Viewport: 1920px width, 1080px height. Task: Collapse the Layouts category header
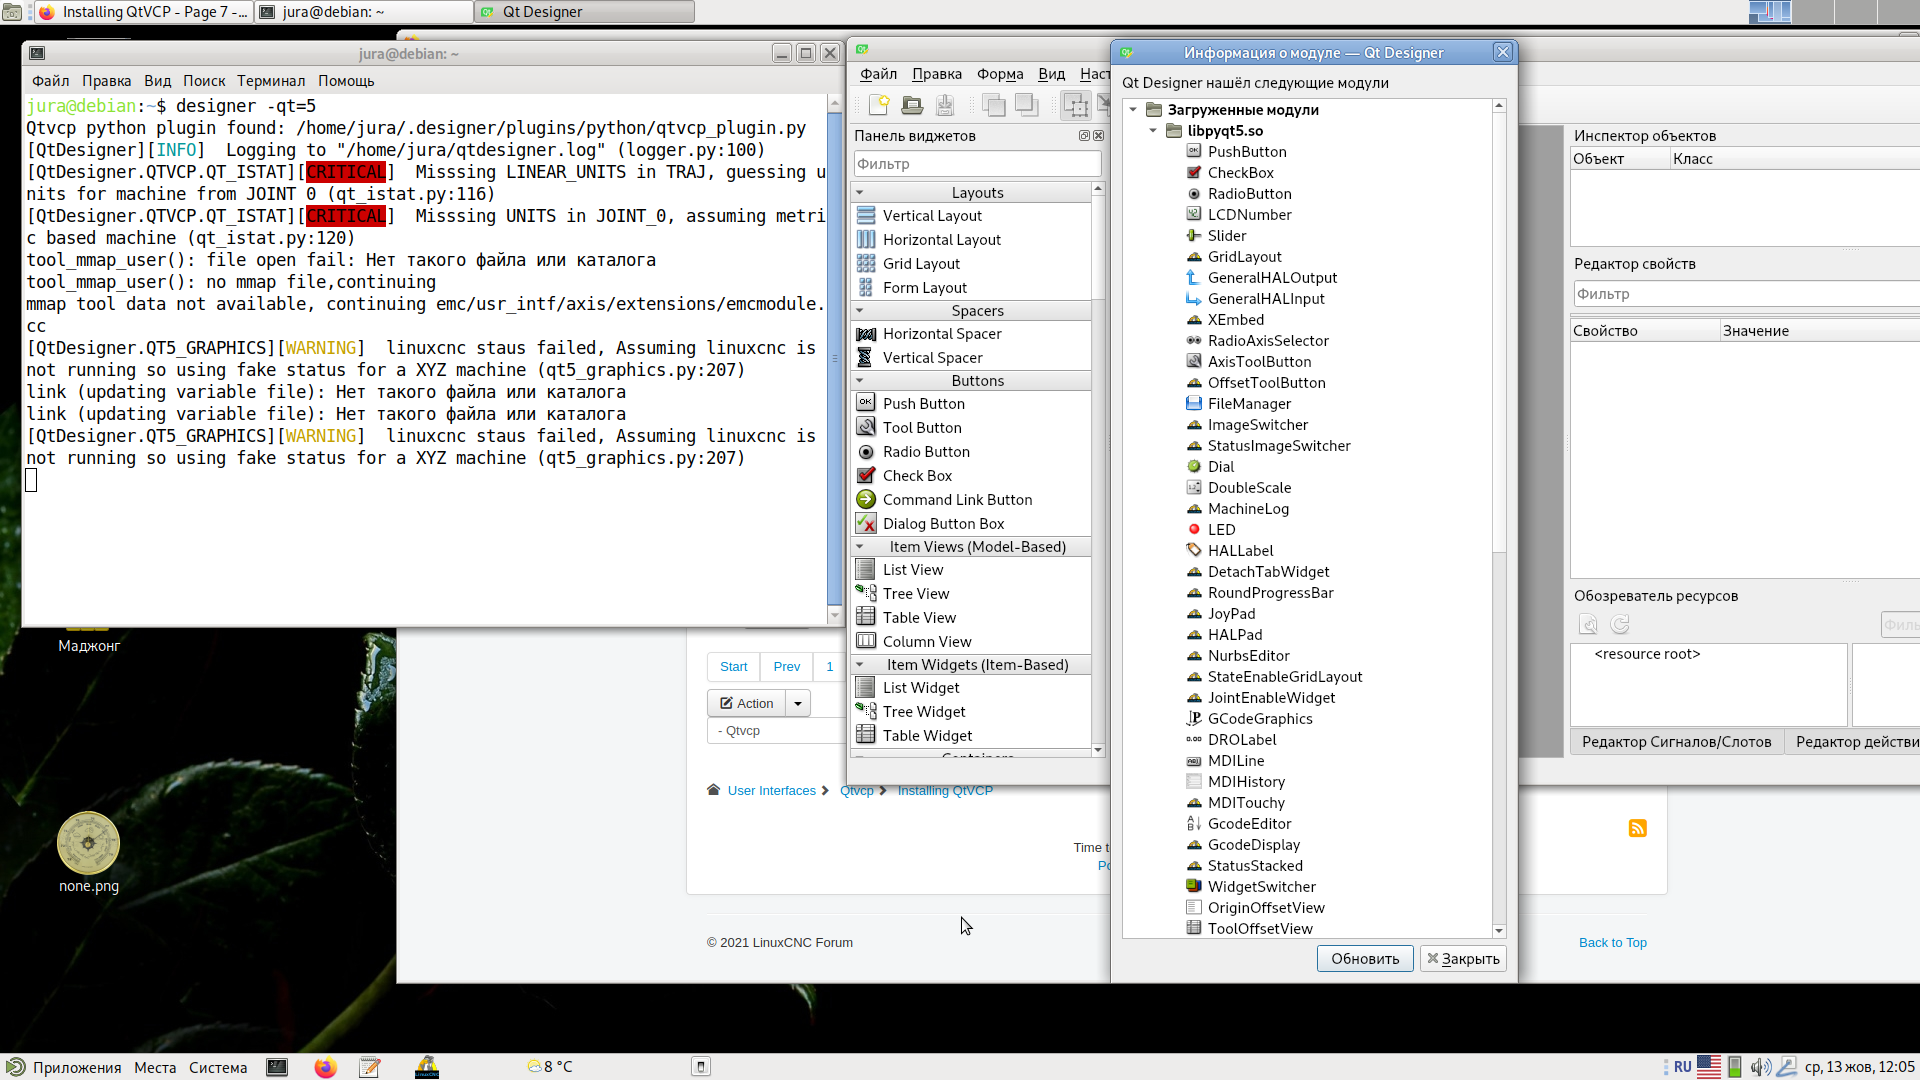coord(970,193)
